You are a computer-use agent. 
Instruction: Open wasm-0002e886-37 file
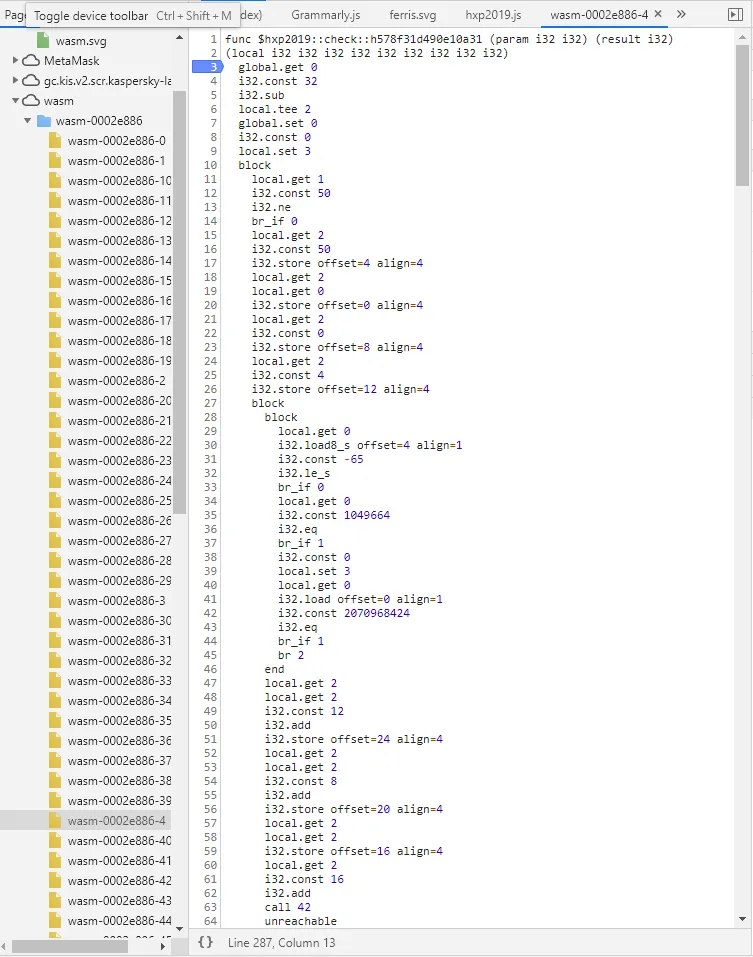pyautogui.click(x=120, y=760)
